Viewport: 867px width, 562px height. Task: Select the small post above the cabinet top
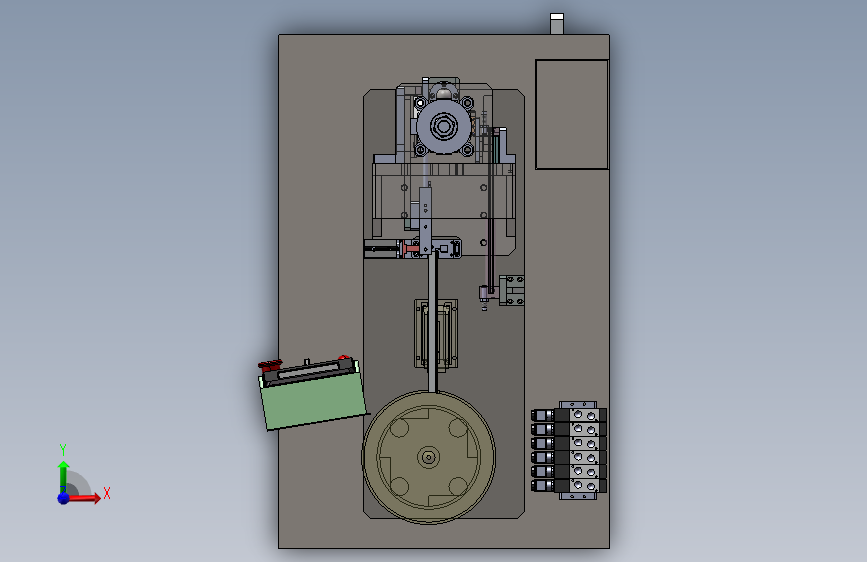pos(557,24)
